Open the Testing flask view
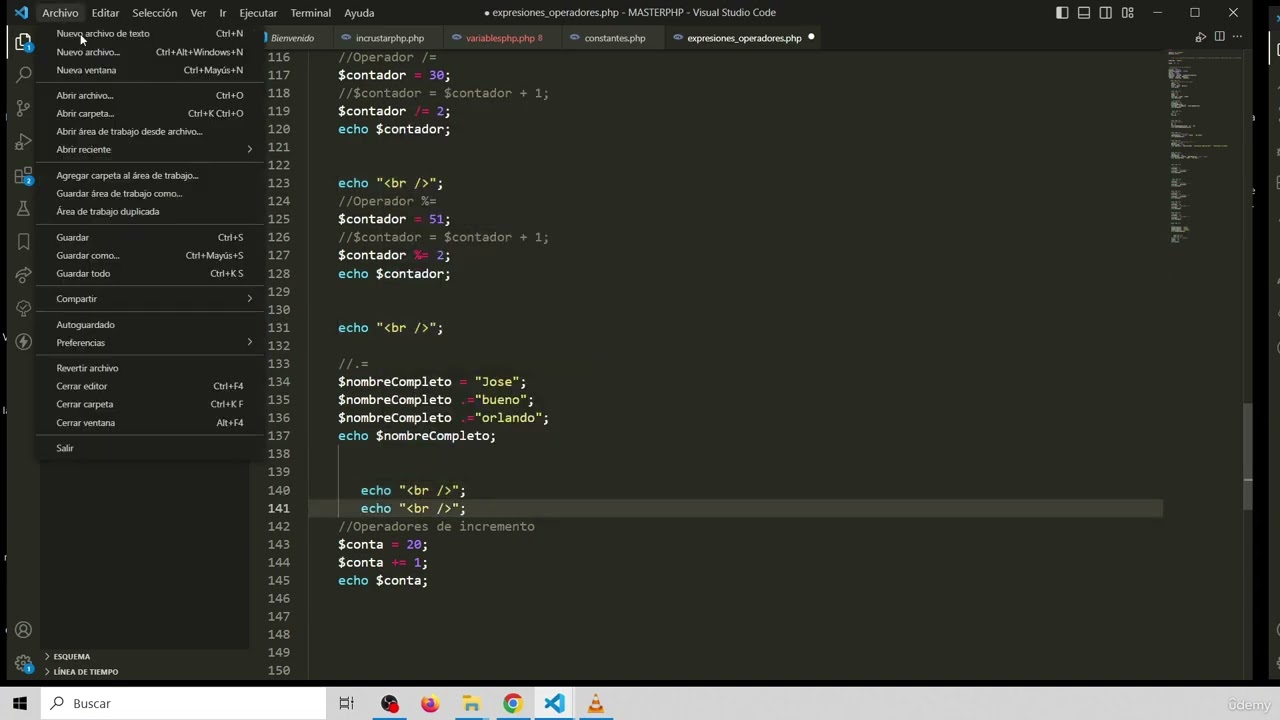Screen dimensions: 1280x720 [23, 209]
